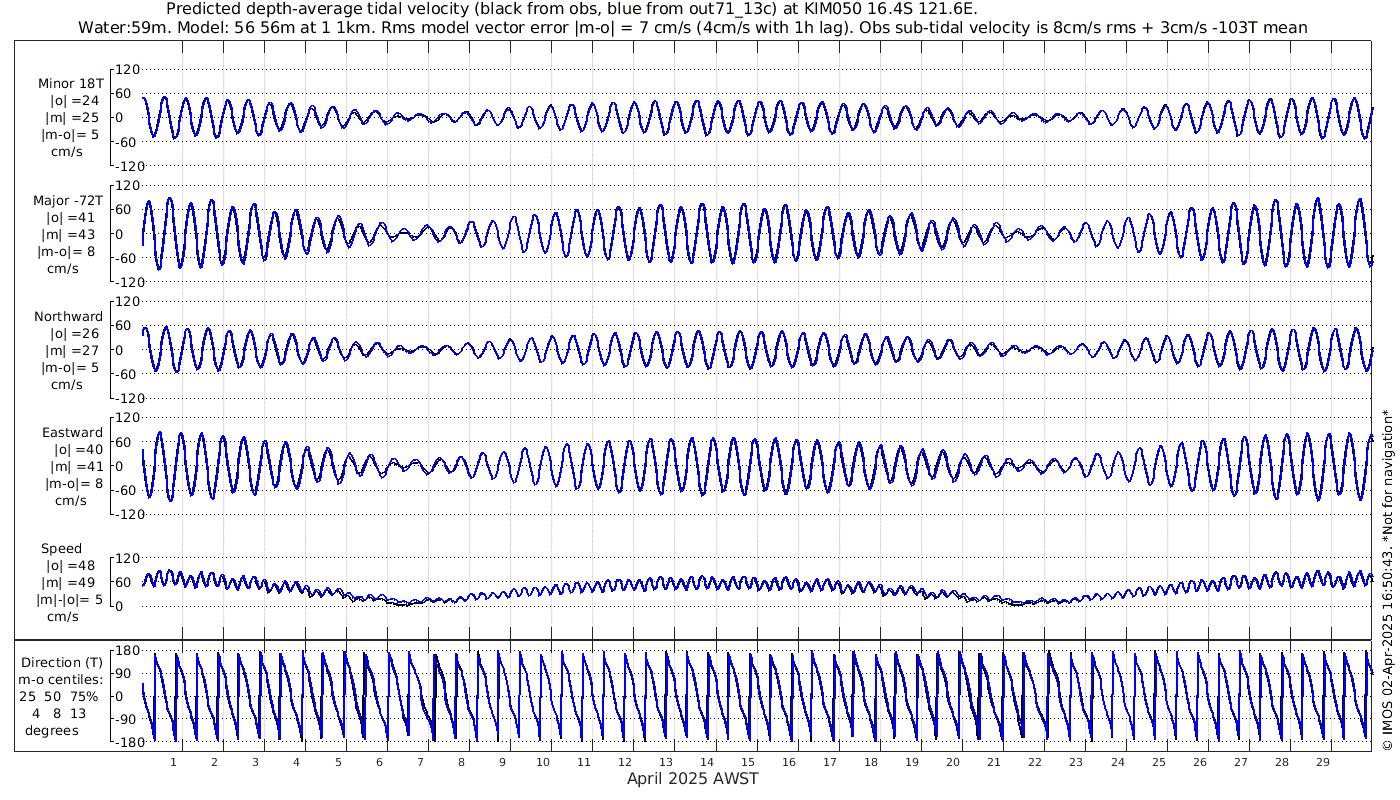
Task: Click the date tick label '23'
Action: (1076, 762)
